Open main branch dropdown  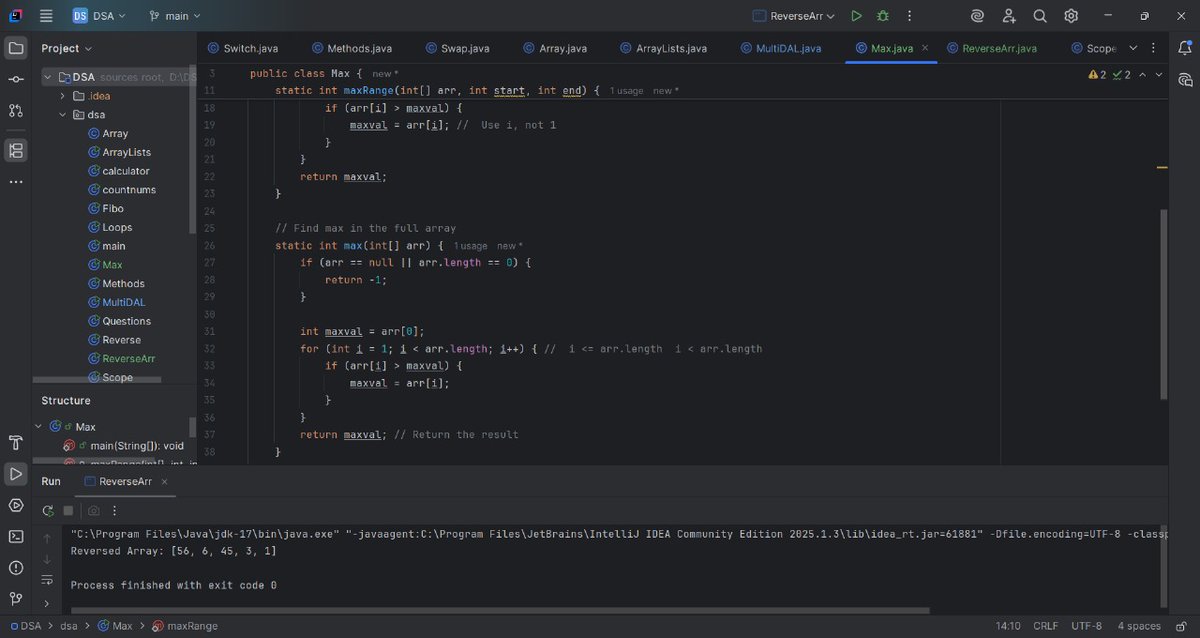pos(175,16)
